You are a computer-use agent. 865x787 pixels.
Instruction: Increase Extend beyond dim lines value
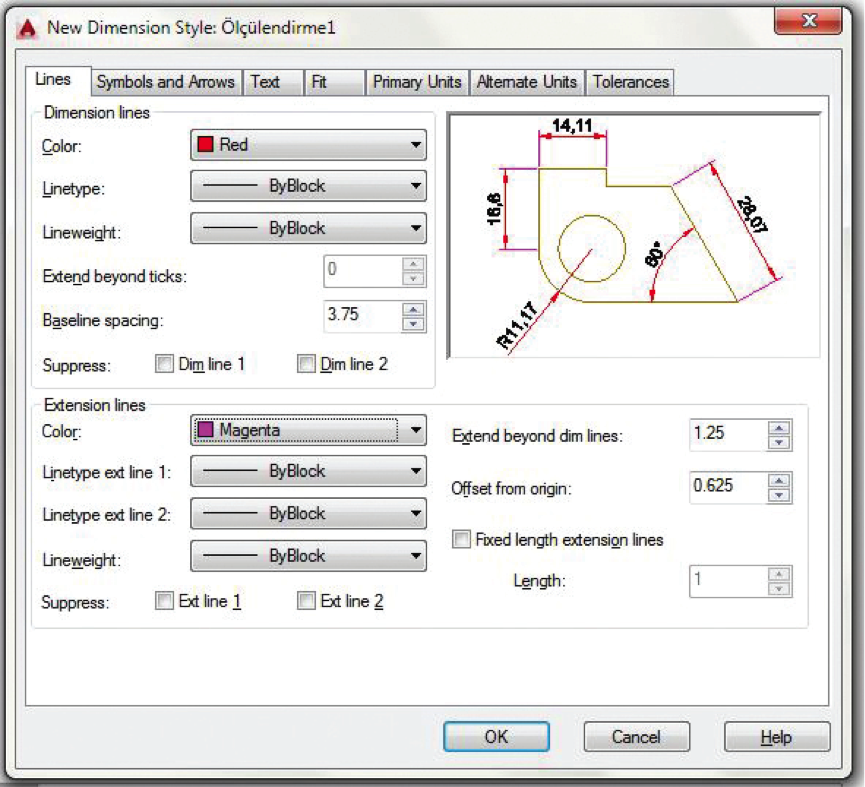(x=780, y=428)
